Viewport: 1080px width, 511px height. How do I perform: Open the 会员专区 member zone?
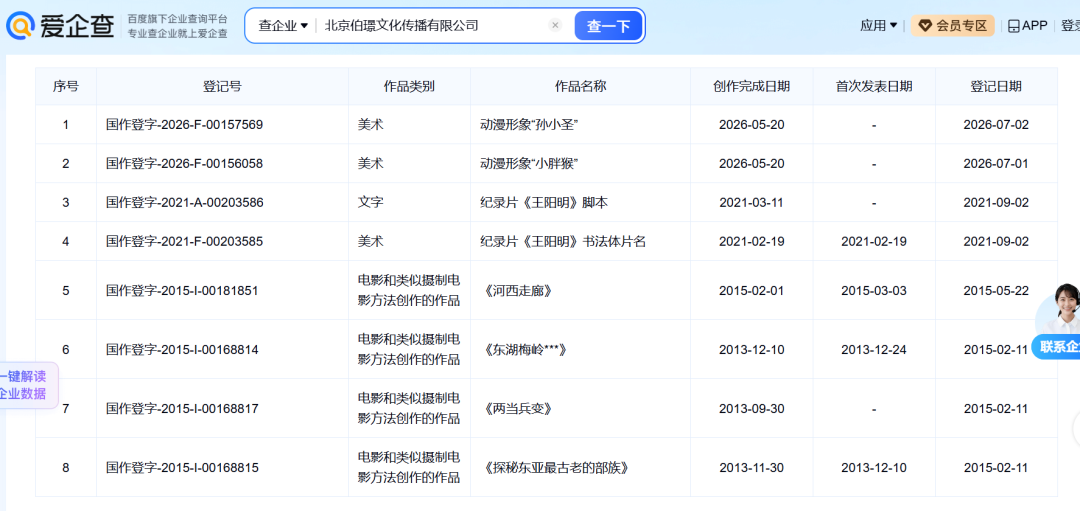(x=953, y=26)
